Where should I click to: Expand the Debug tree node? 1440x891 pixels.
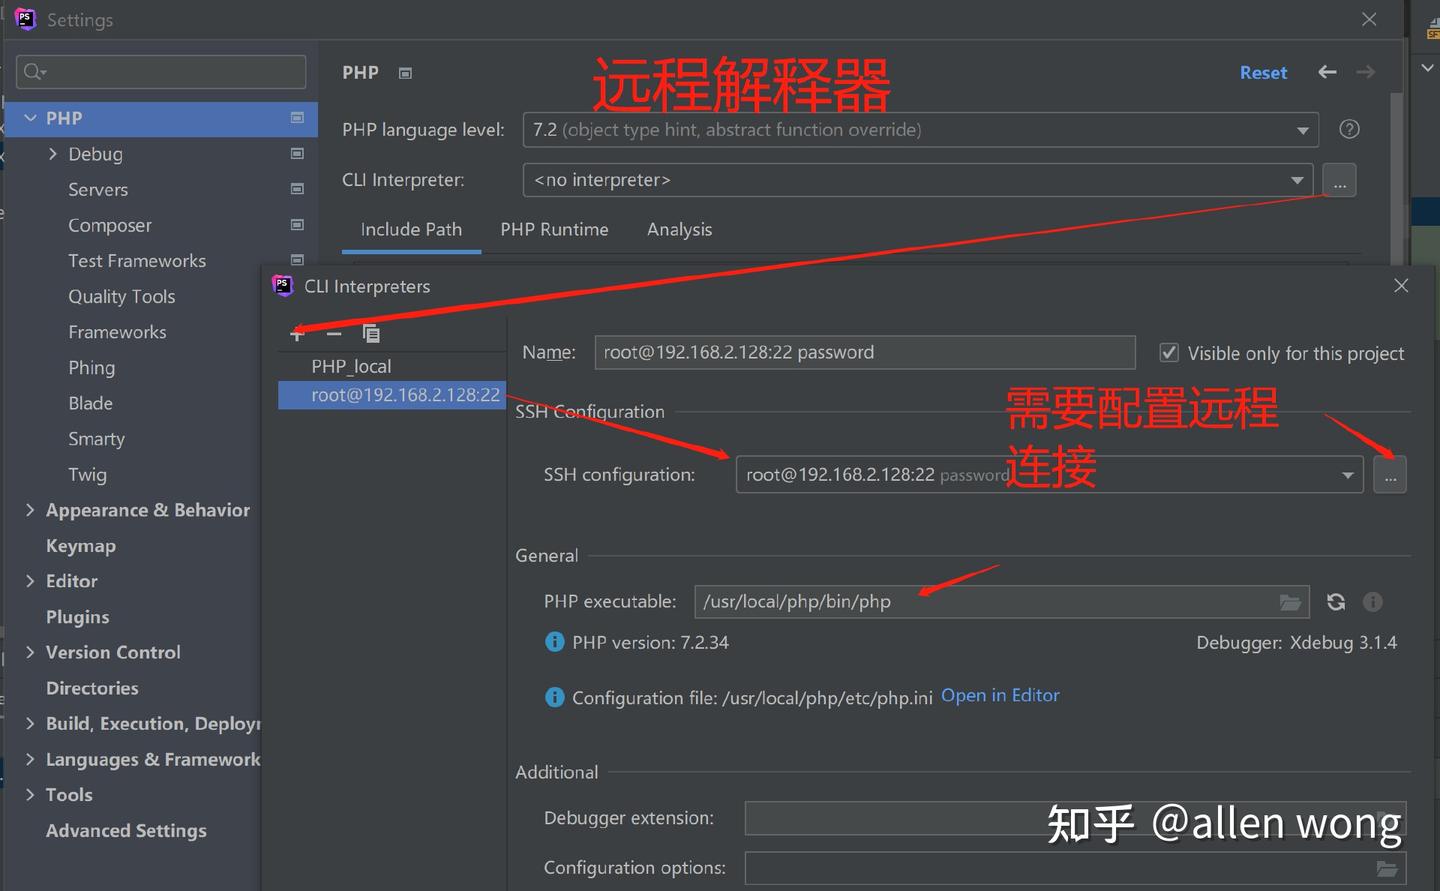pos(53,154)
